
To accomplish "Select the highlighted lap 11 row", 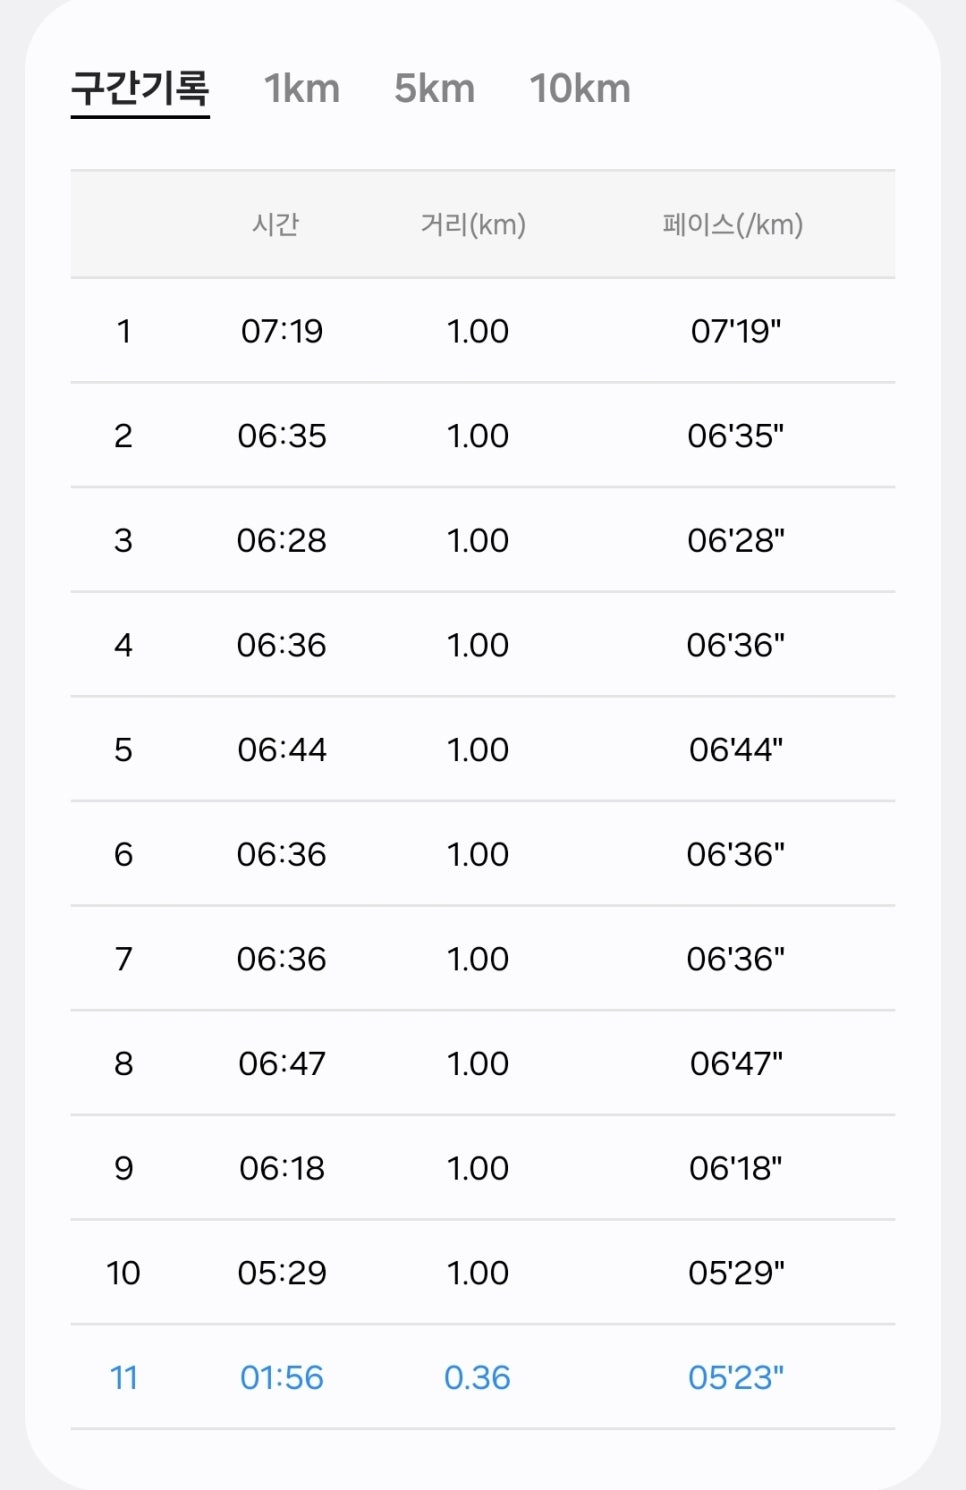I will click(x=483, y=1377).
